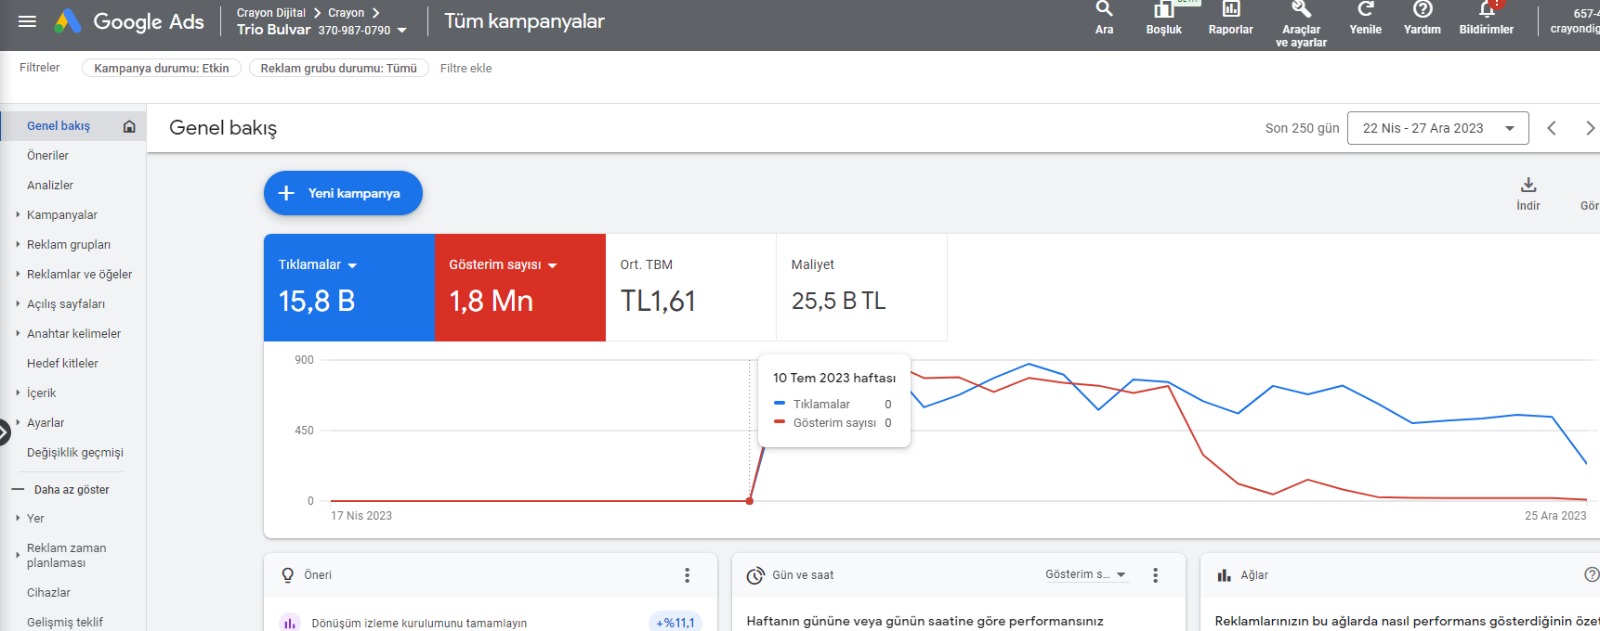Viewport: 1600px width, 631px height.
Task: Expand collapsed side panel arrow
Action: tap(5, 431)
